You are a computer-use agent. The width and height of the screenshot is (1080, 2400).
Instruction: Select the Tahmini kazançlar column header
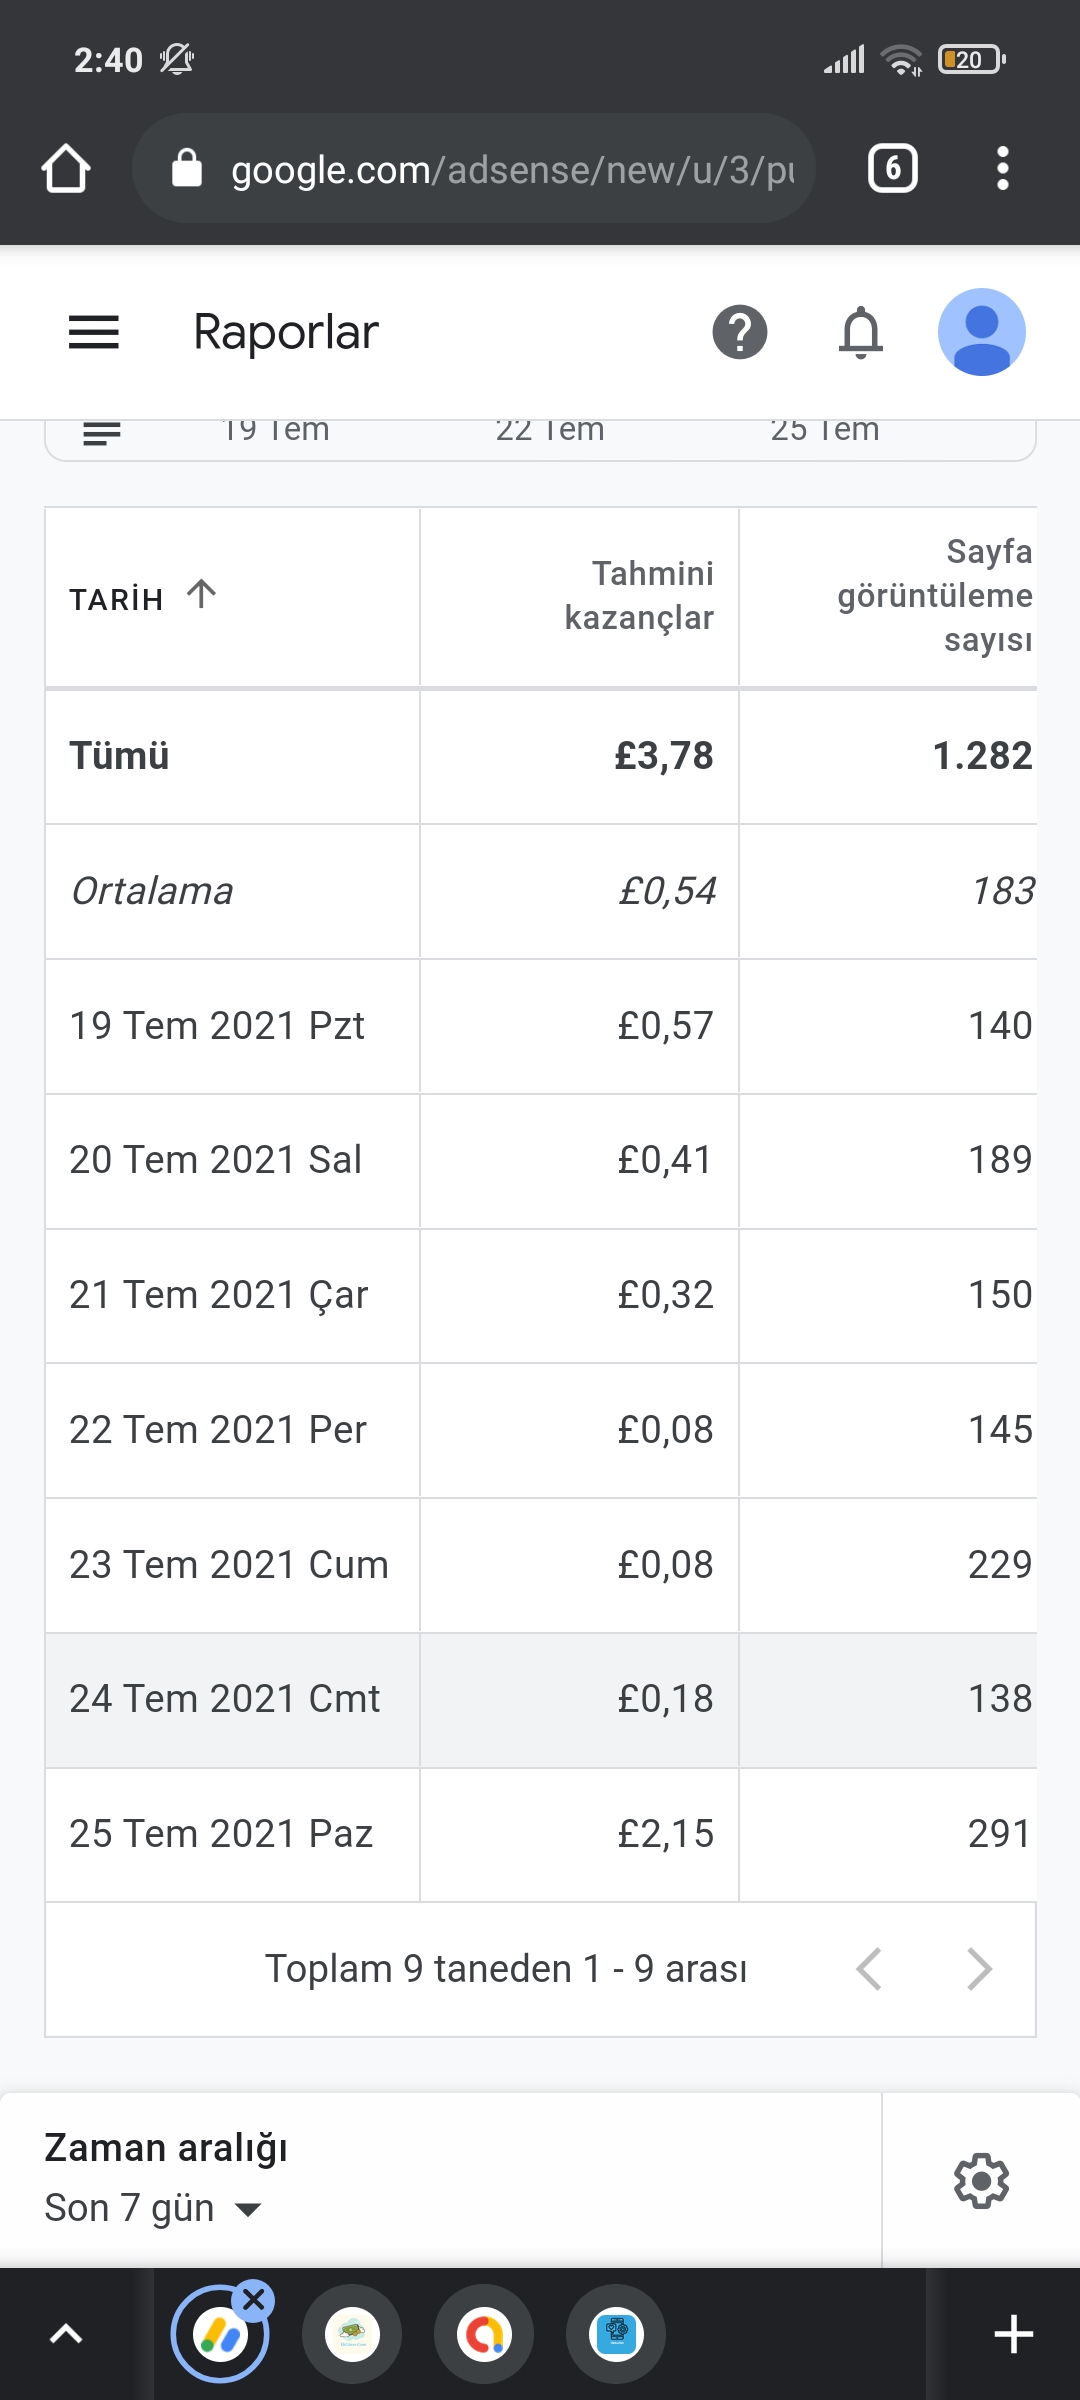639,596
